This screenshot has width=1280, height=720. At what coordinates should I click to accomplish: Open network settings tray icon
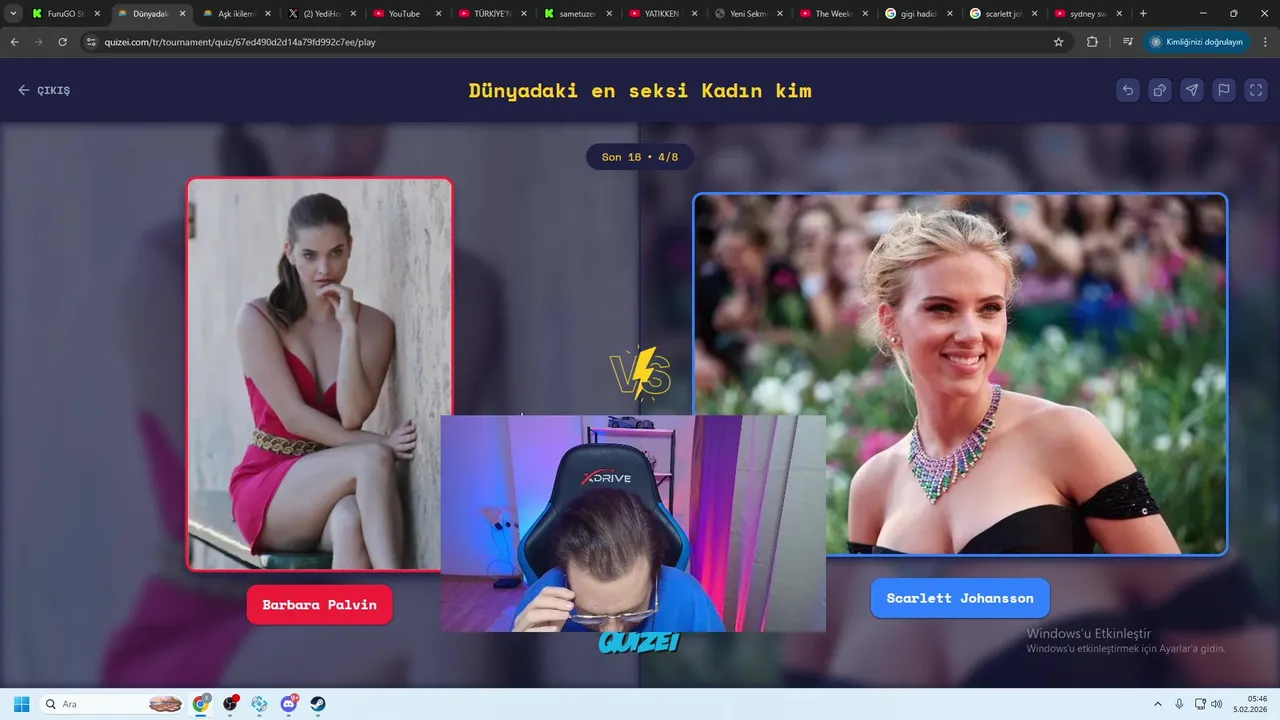[x=1200, y=704]
